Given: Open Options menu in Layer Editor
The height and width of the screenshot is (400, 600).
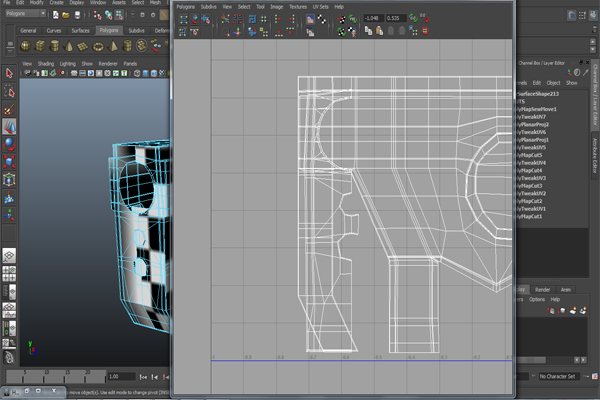Looking at the screenshot, I should click(537, 300).
